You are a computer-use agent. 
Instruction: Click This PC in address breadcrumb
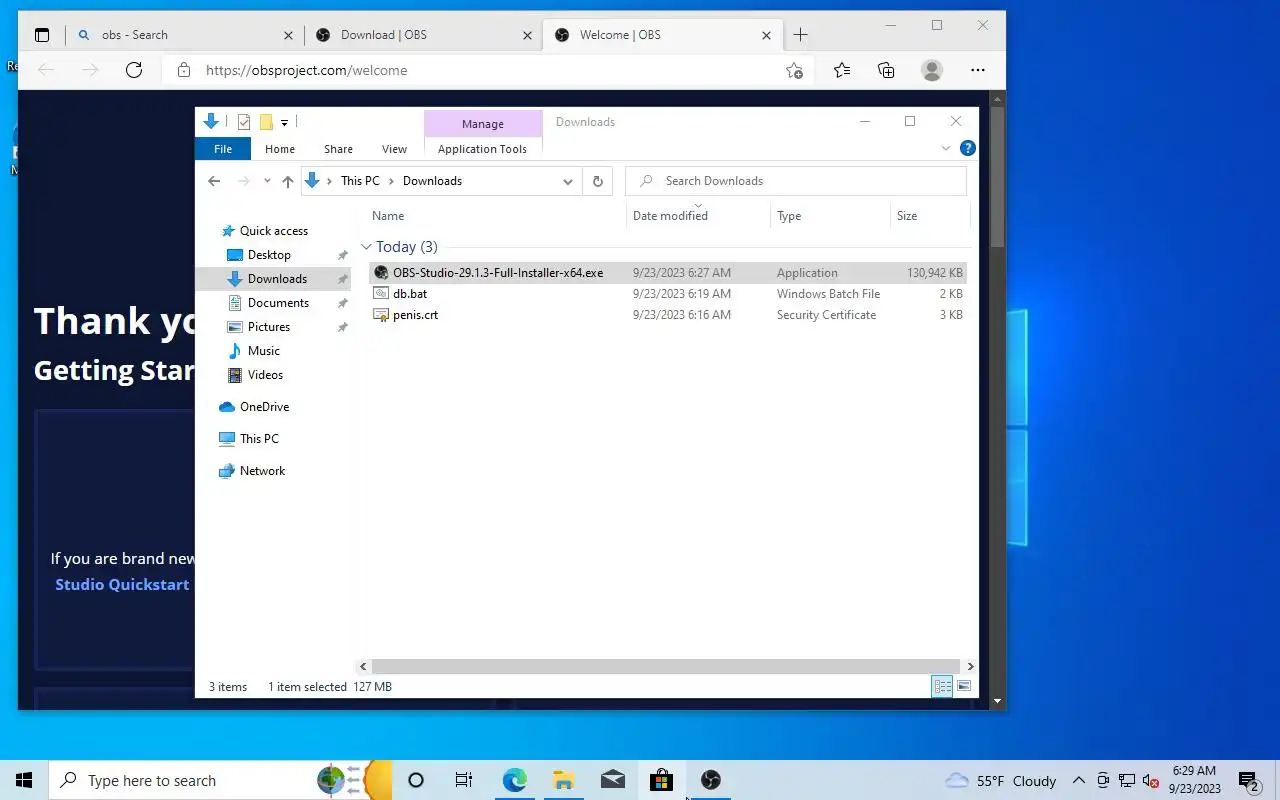360,181
